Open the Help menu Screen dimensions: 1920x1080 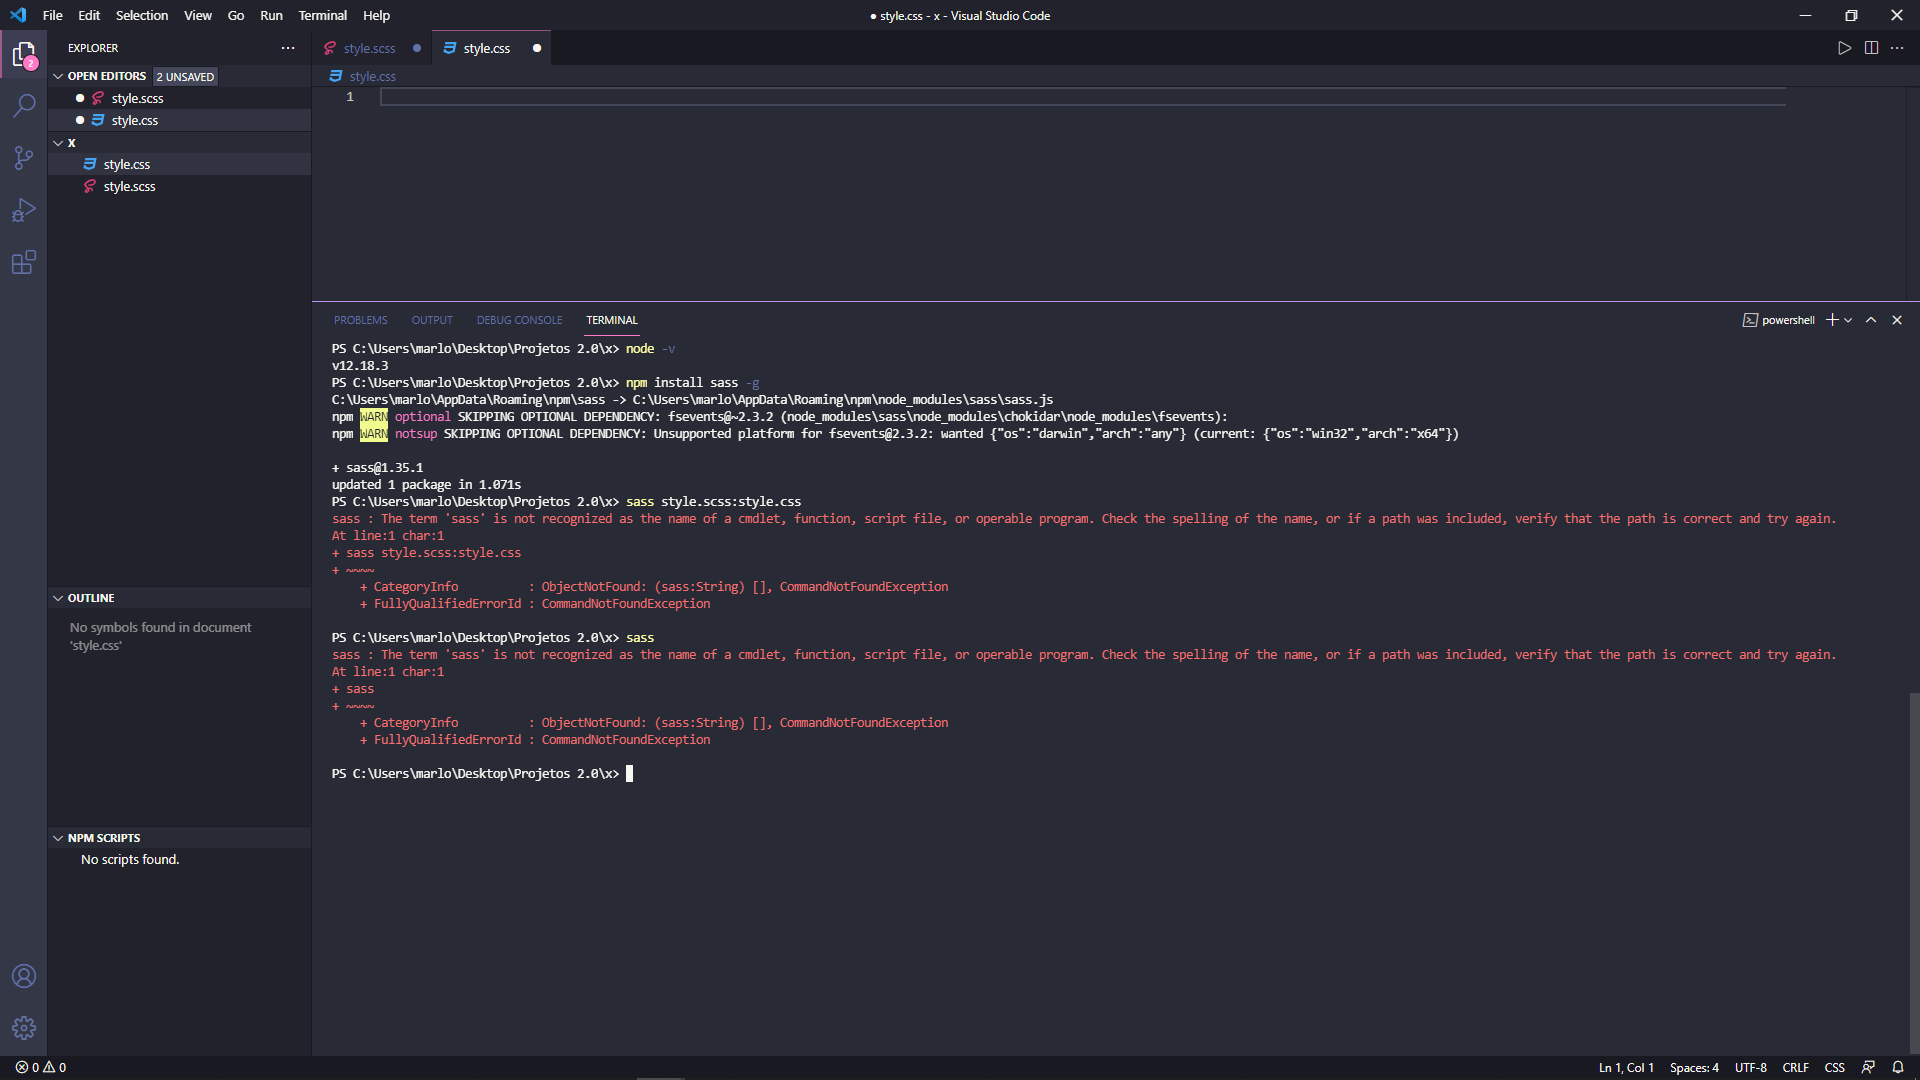[377, 15]
